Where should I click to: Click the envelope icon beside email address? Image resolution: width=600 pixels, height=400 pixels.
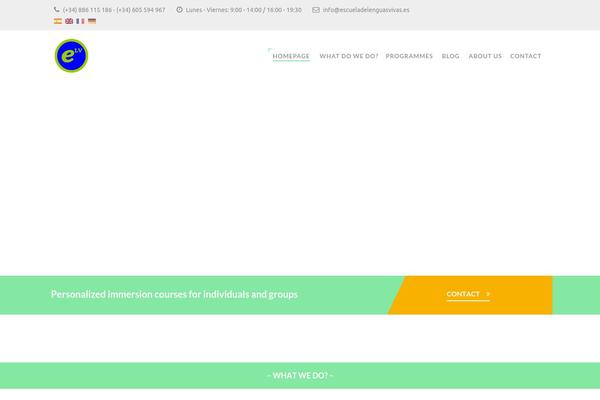coord(316,10)
